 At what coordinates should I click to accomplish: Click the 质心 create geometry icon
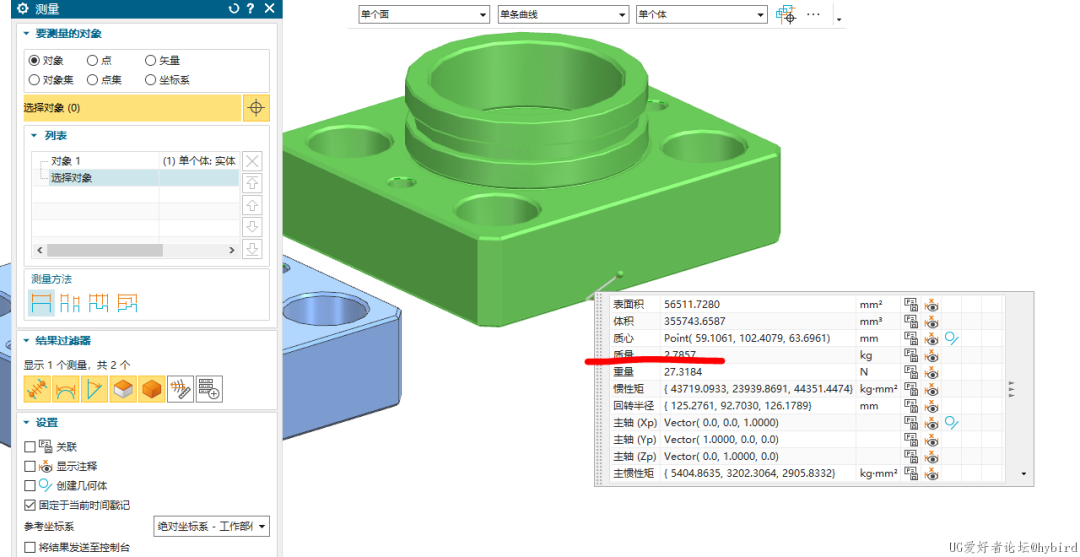[x=952, y=339]
